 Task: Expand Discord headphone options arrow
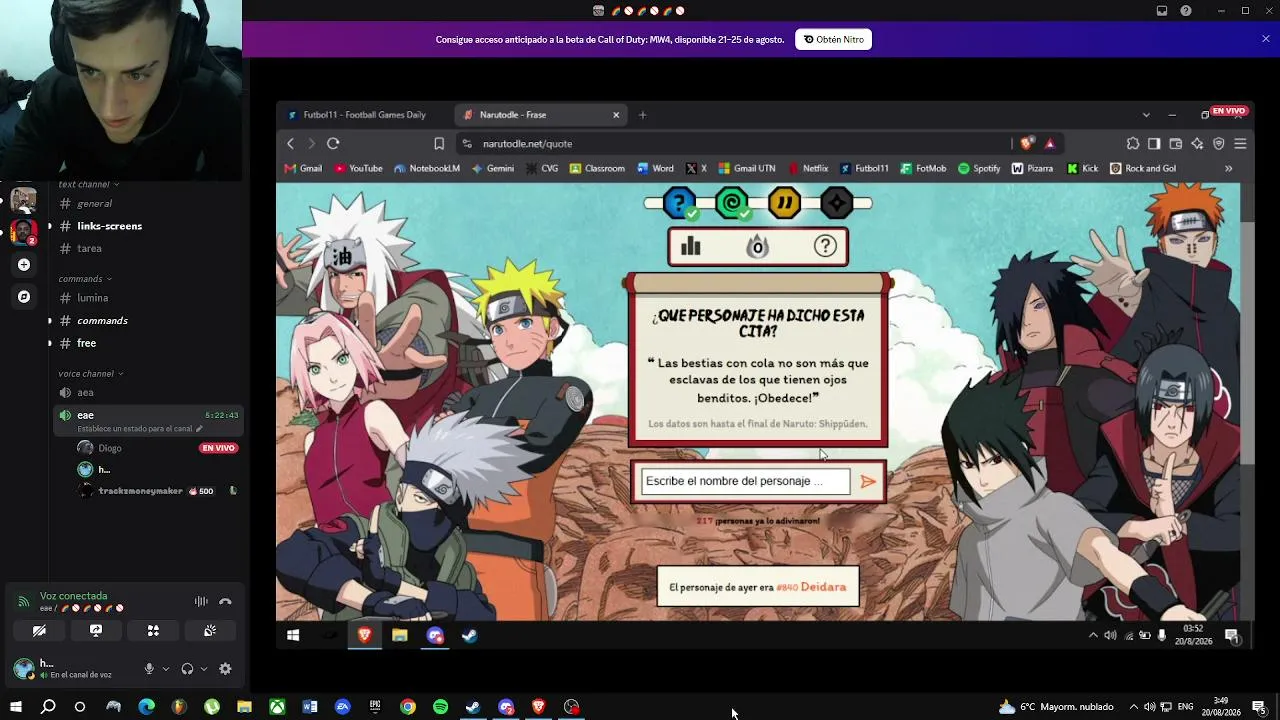tap(204, 669)
